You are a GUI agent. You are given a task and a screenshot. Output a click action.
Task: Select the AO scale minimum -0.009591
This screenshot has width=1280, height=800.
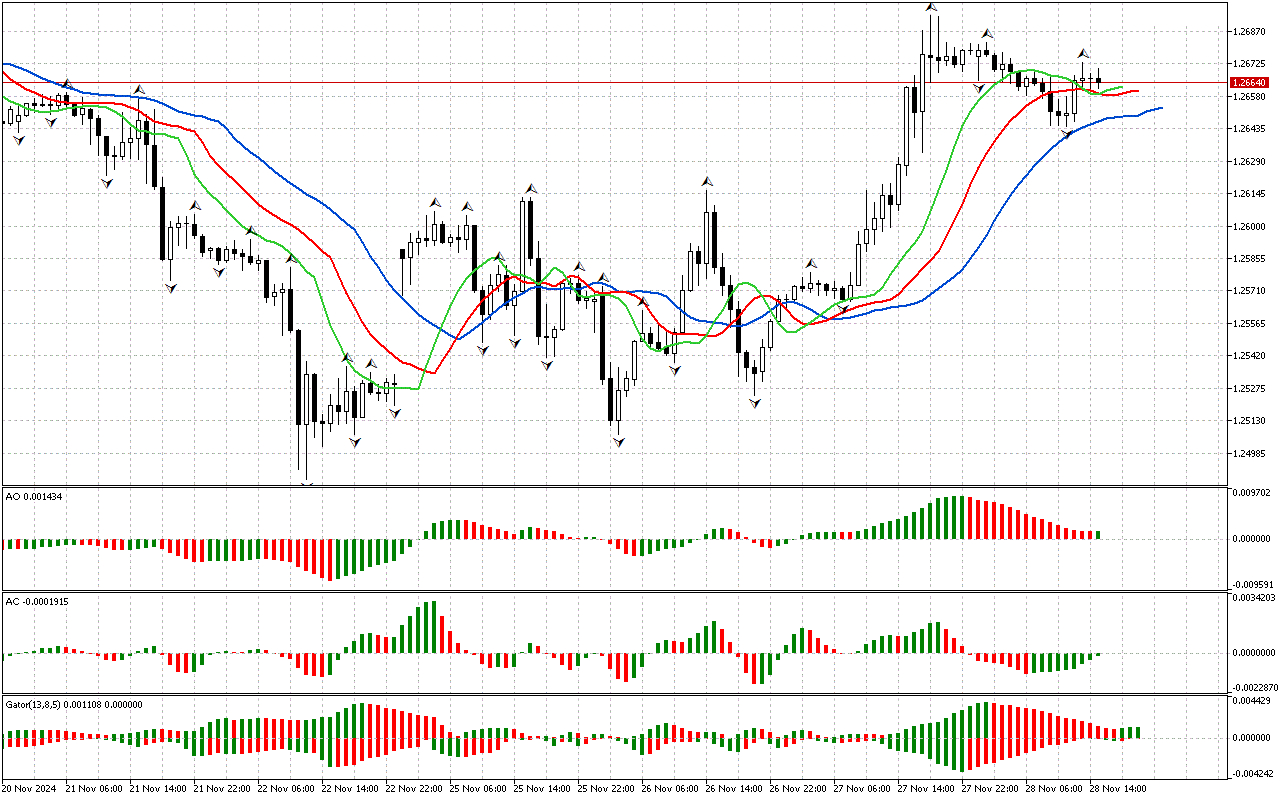click(1254, 584)
